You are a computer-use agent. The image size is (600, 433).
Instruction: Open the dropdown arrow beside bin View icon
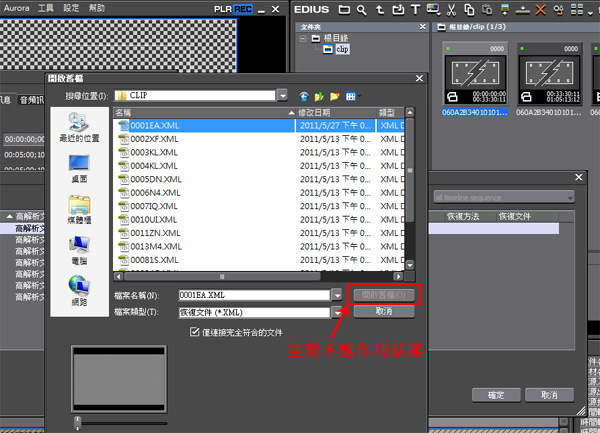[590, 12]
